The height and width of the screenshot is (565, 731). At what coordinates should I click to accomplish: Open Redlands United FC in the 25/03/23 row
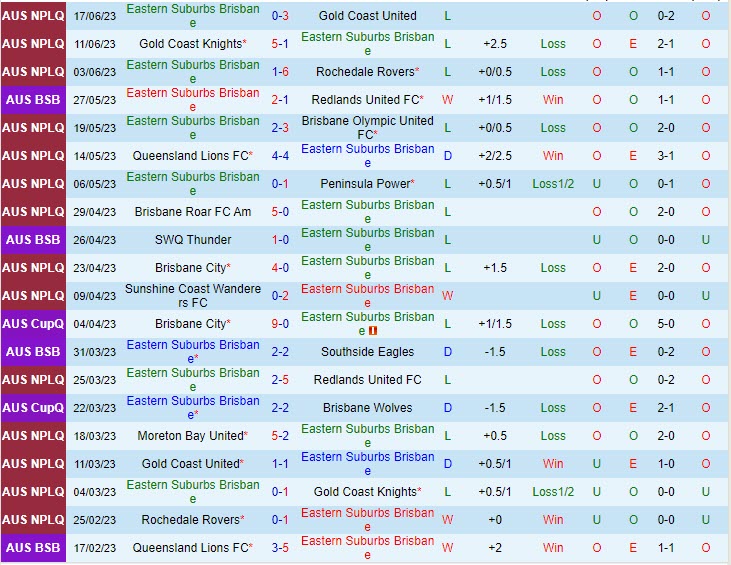click(367, 379)
